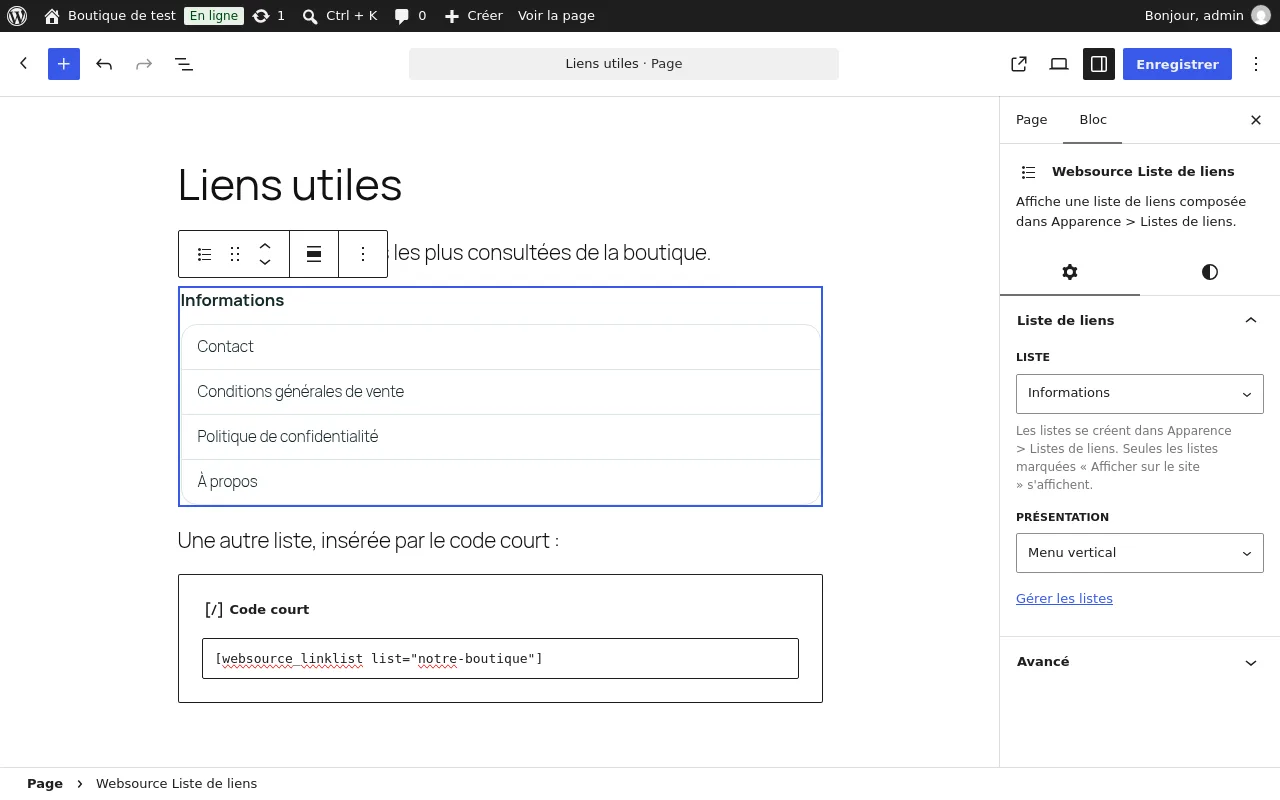
Task: Select Page in the bottom breadcrumb
Action: click(x=45, y=784)
